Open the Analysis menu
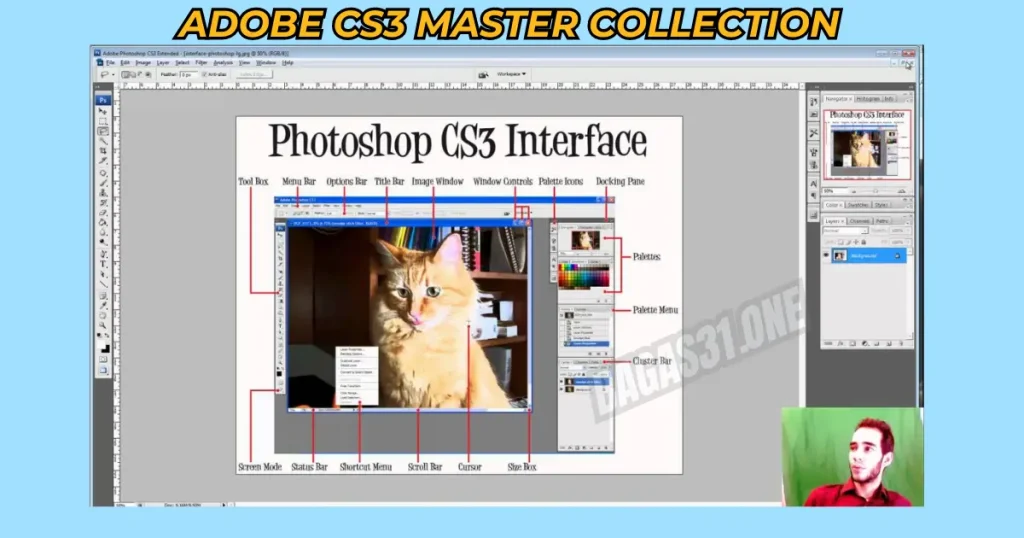 tap(223, 63)
